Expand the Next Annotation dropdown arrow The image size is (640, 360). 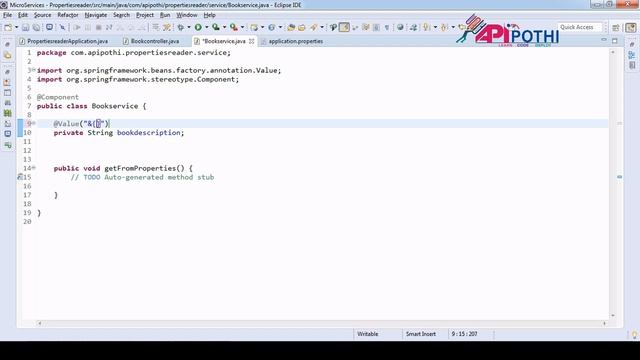435,27
